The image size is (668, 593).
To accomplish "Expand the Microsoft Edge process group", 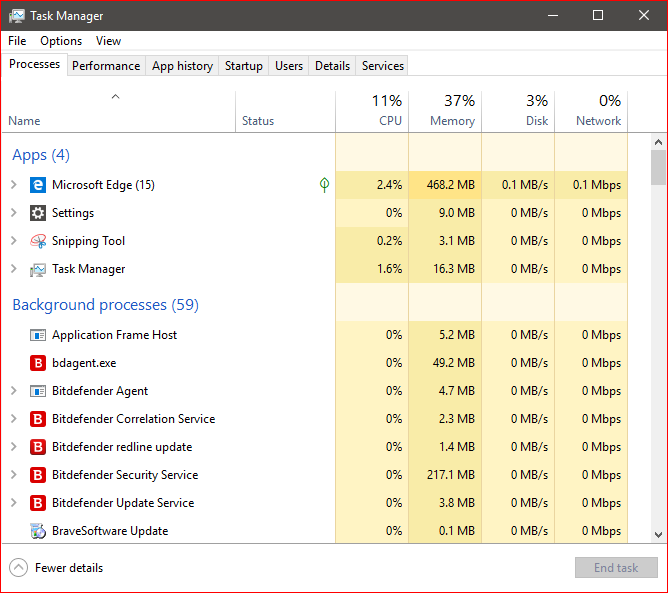I will pos(14,185).
